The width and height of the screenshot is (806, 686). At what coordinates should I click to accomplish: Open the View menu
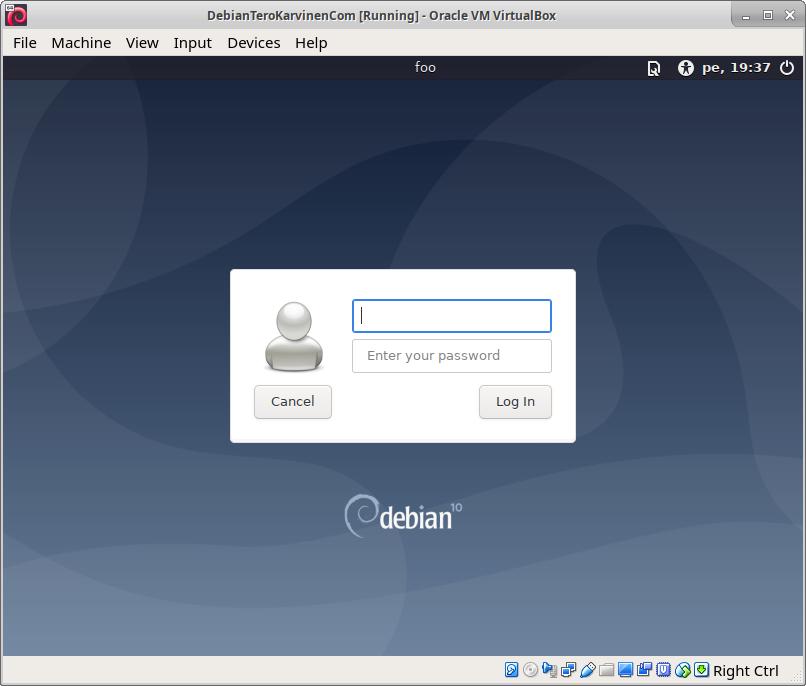(142, 43)
